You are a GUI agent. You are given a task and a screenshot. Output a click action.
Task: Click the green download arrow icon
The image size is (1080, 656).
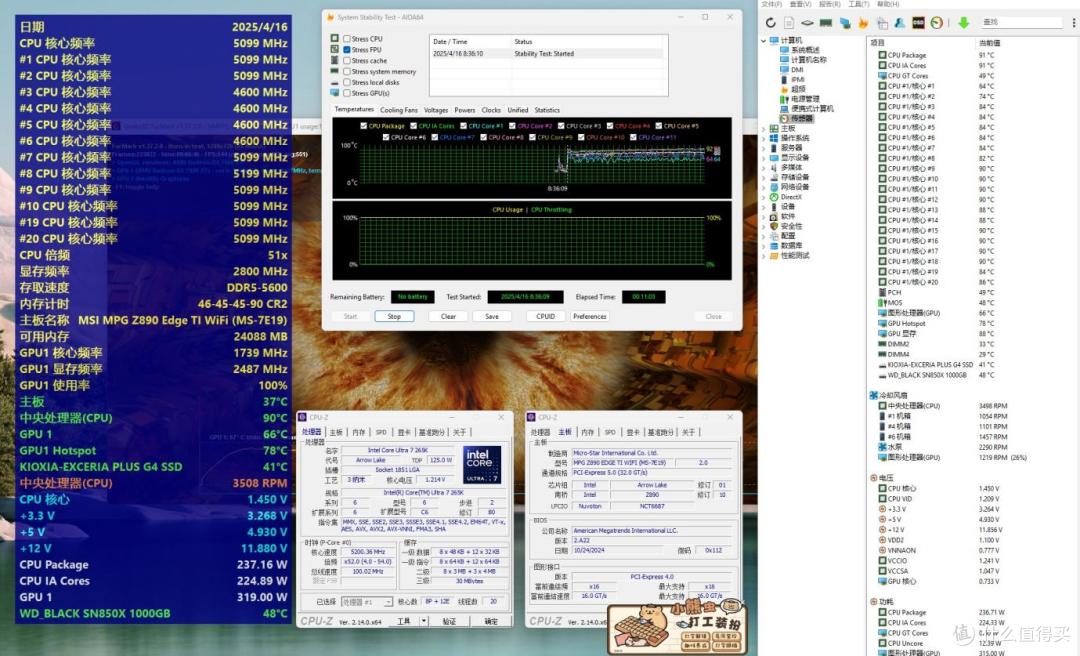964,23
